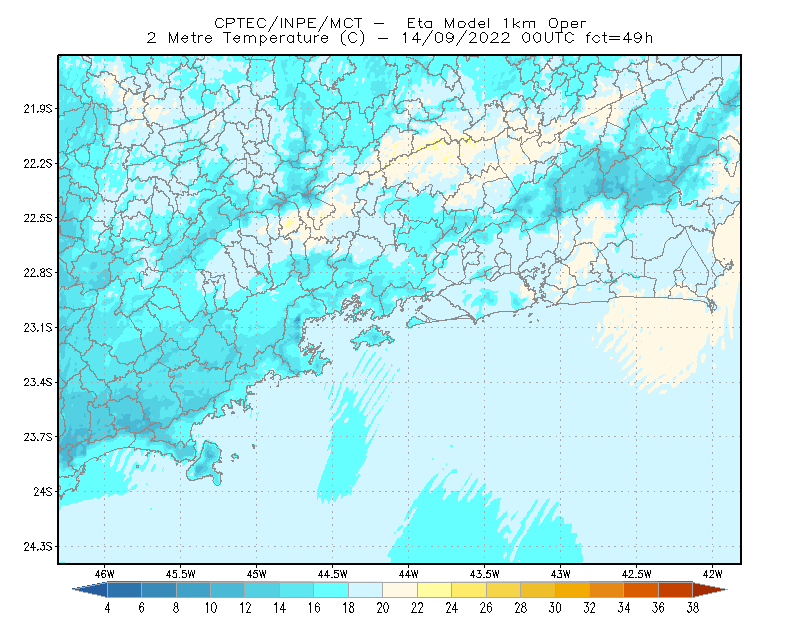Click the 26-28 gold legend swatch
The image size is (800, 618).
503,590
